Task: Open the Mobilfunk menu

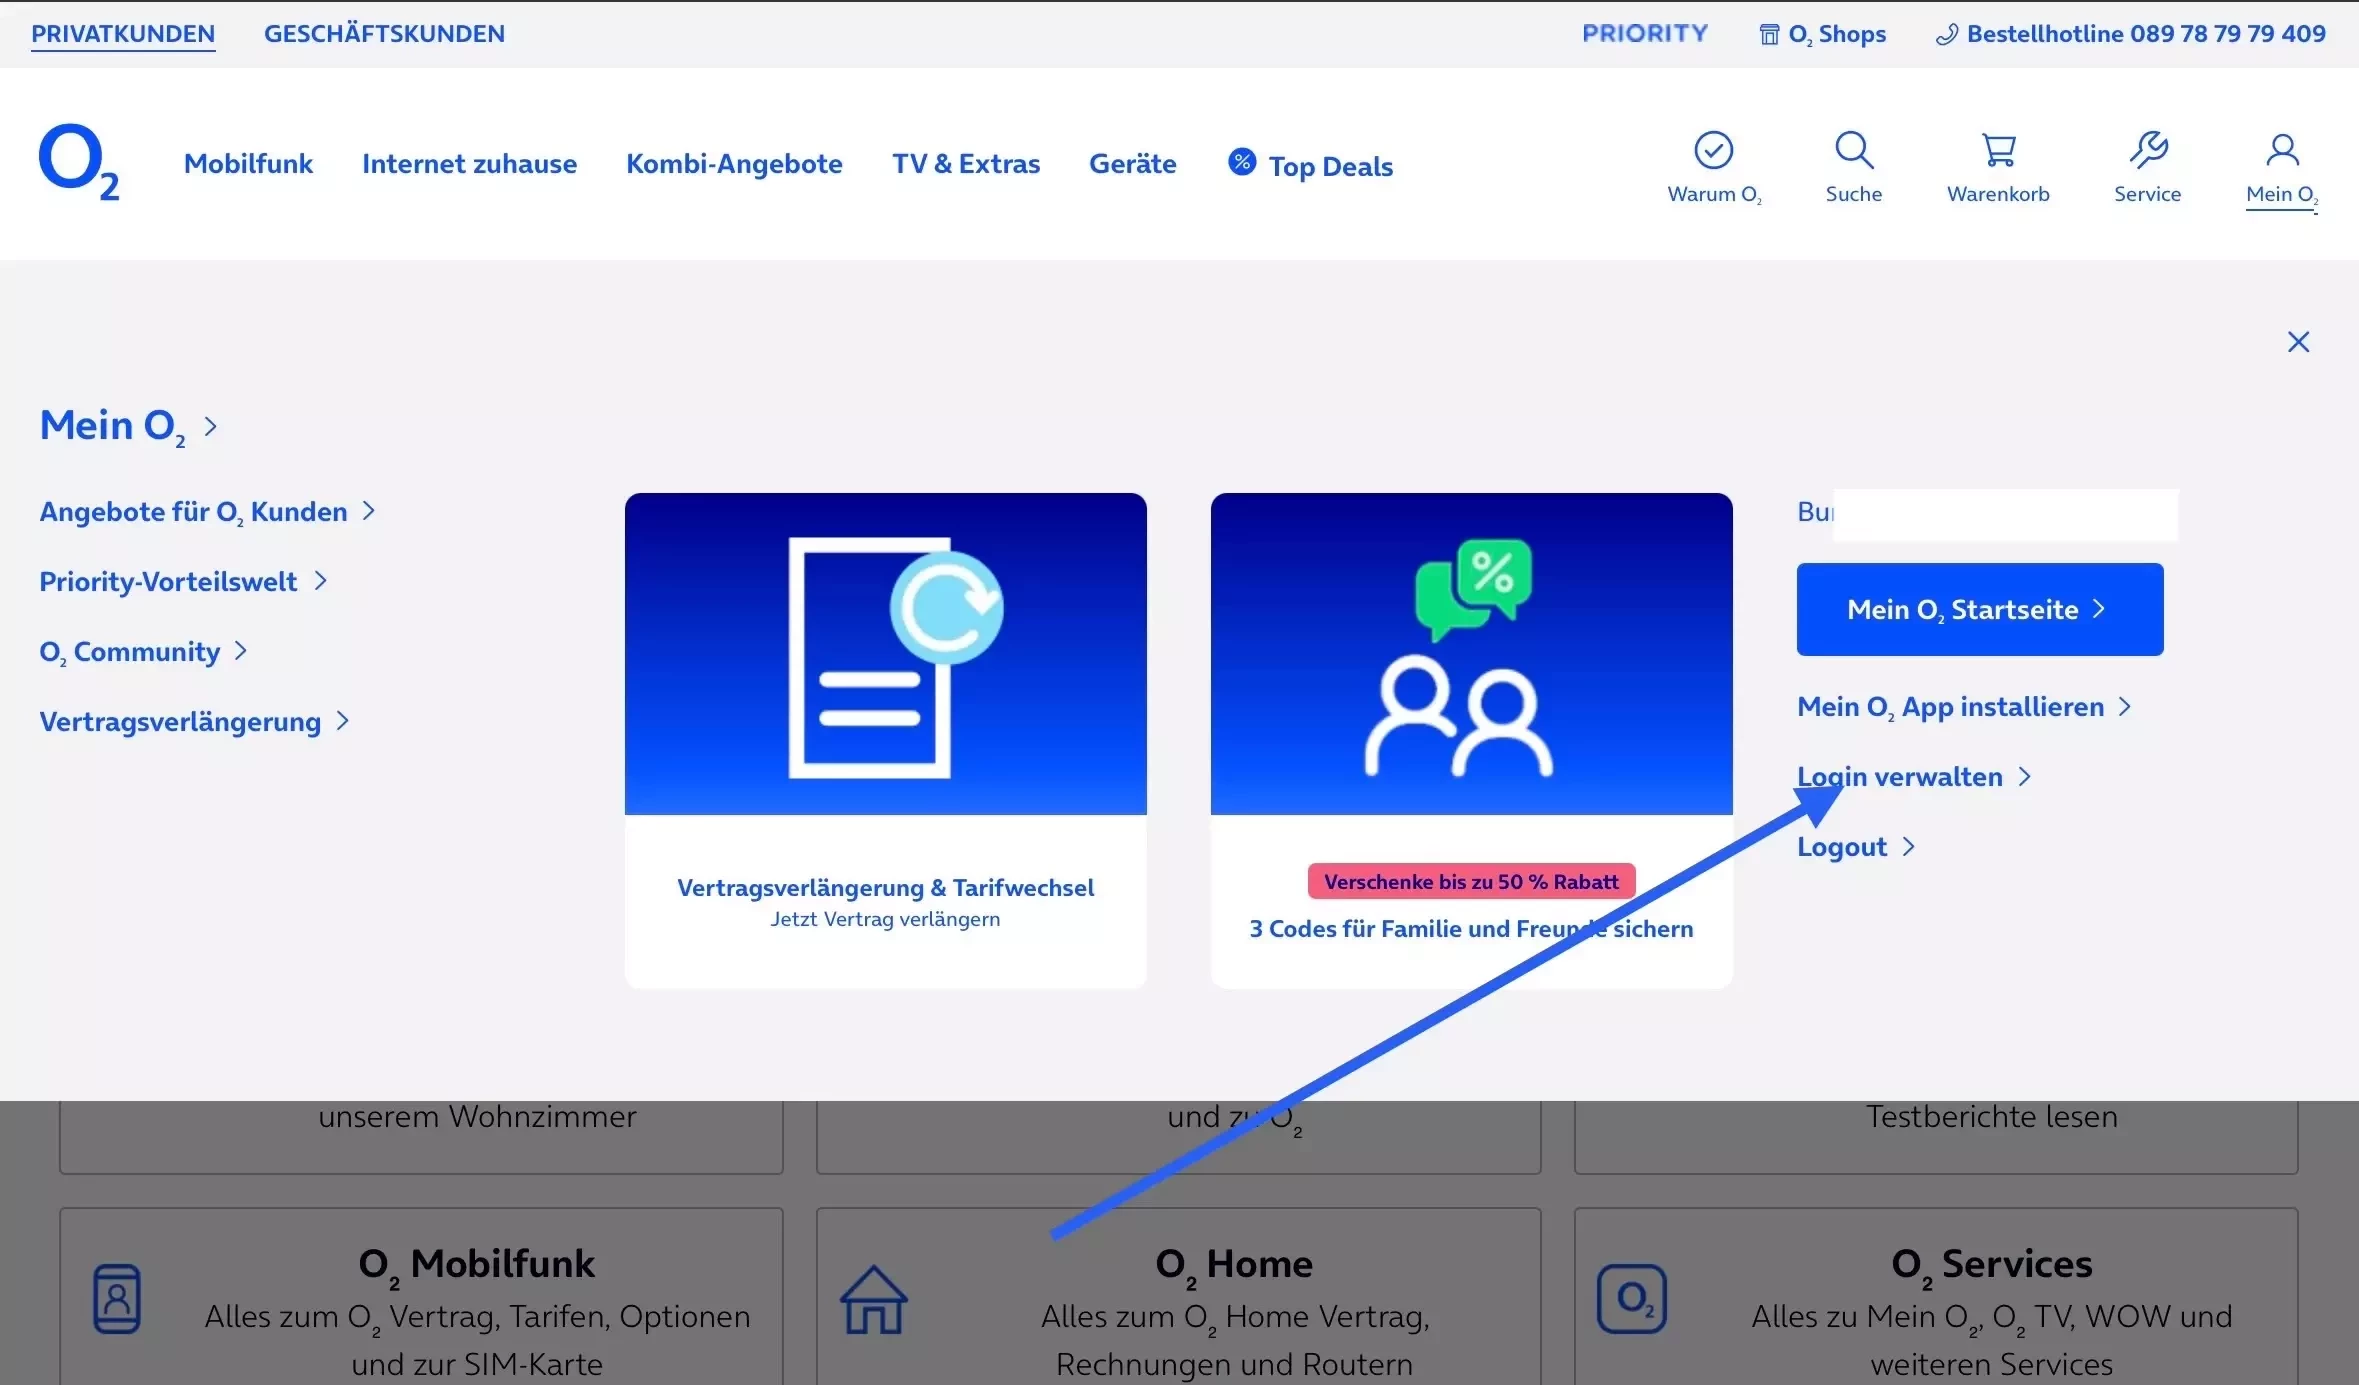Action: pyautogui.click(x=248, y=164)
